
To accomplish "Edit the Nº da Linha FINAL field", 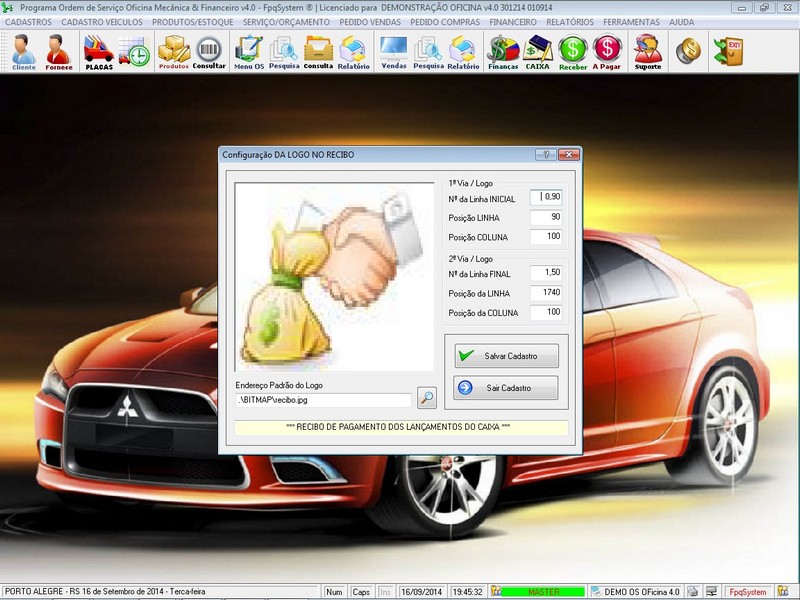I will pos(546,272).
